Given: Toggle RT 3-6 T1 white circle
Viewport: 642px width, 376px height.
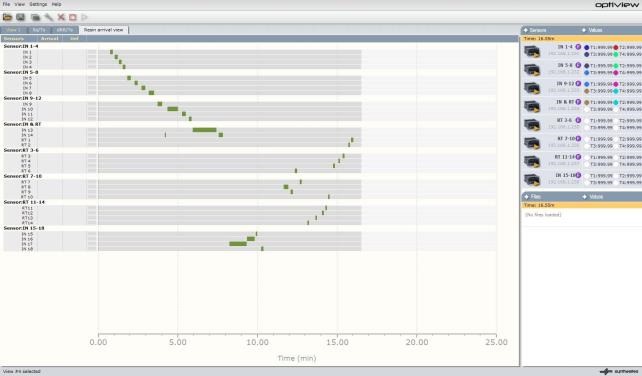Looking at the screenshot, I should point(586,121).
